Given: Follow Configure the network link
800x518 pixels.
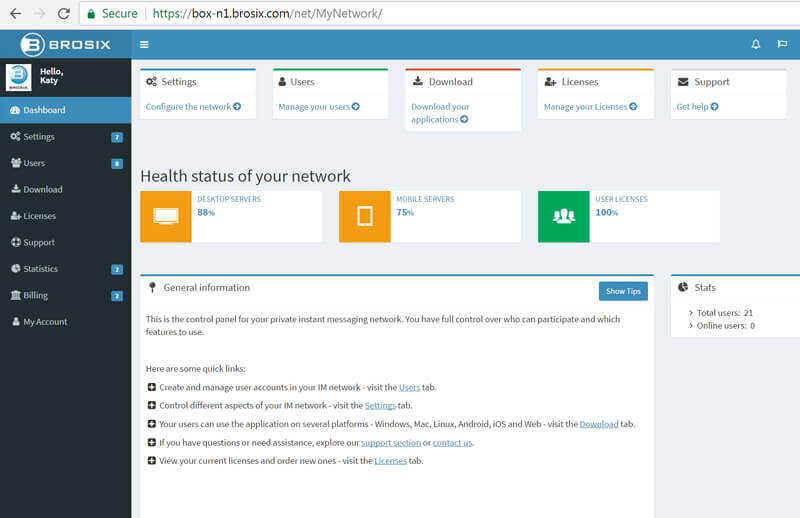Looking at the screenshot, I should 193,107.
